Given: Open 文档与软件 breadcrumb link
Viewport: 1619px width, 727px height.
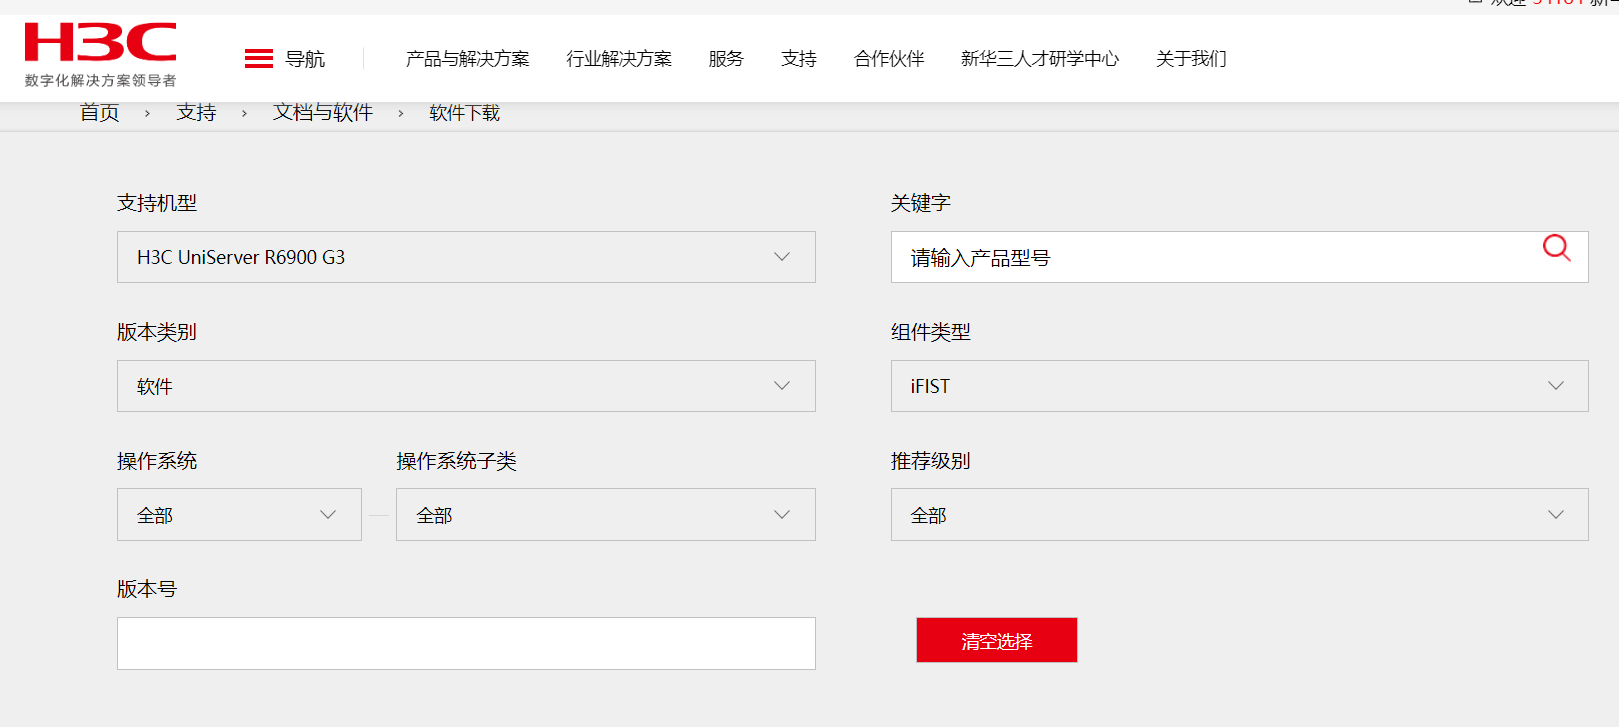Looking at the screenshot, I should tap(323, 113).
